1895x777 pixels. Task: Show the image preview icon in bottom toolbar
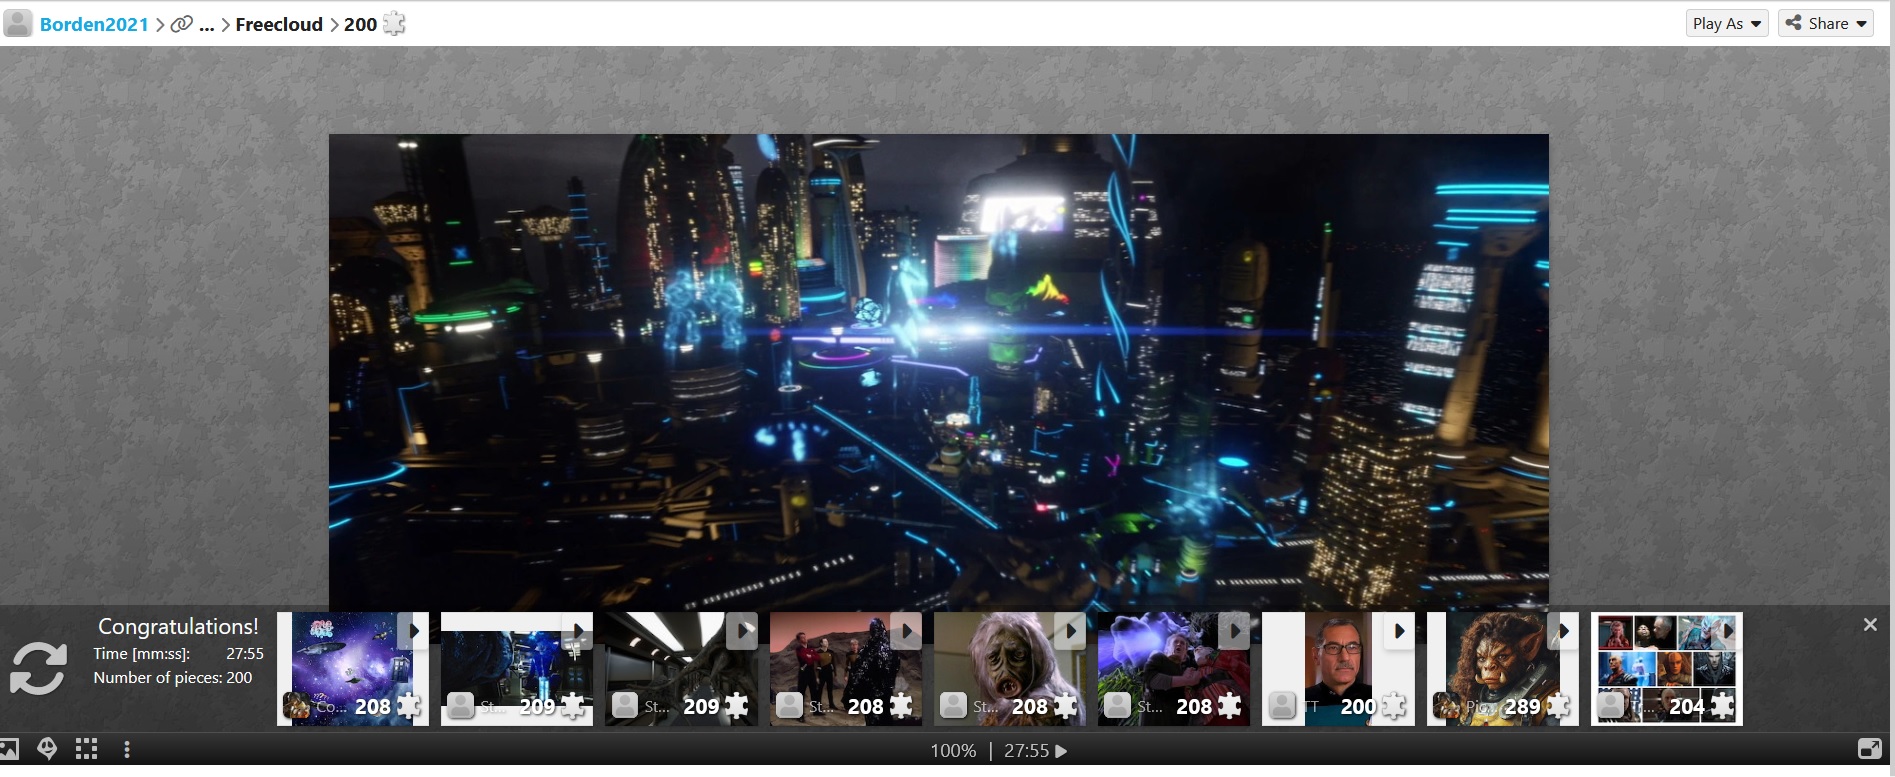pyautogui.click(x=9, y=749)
